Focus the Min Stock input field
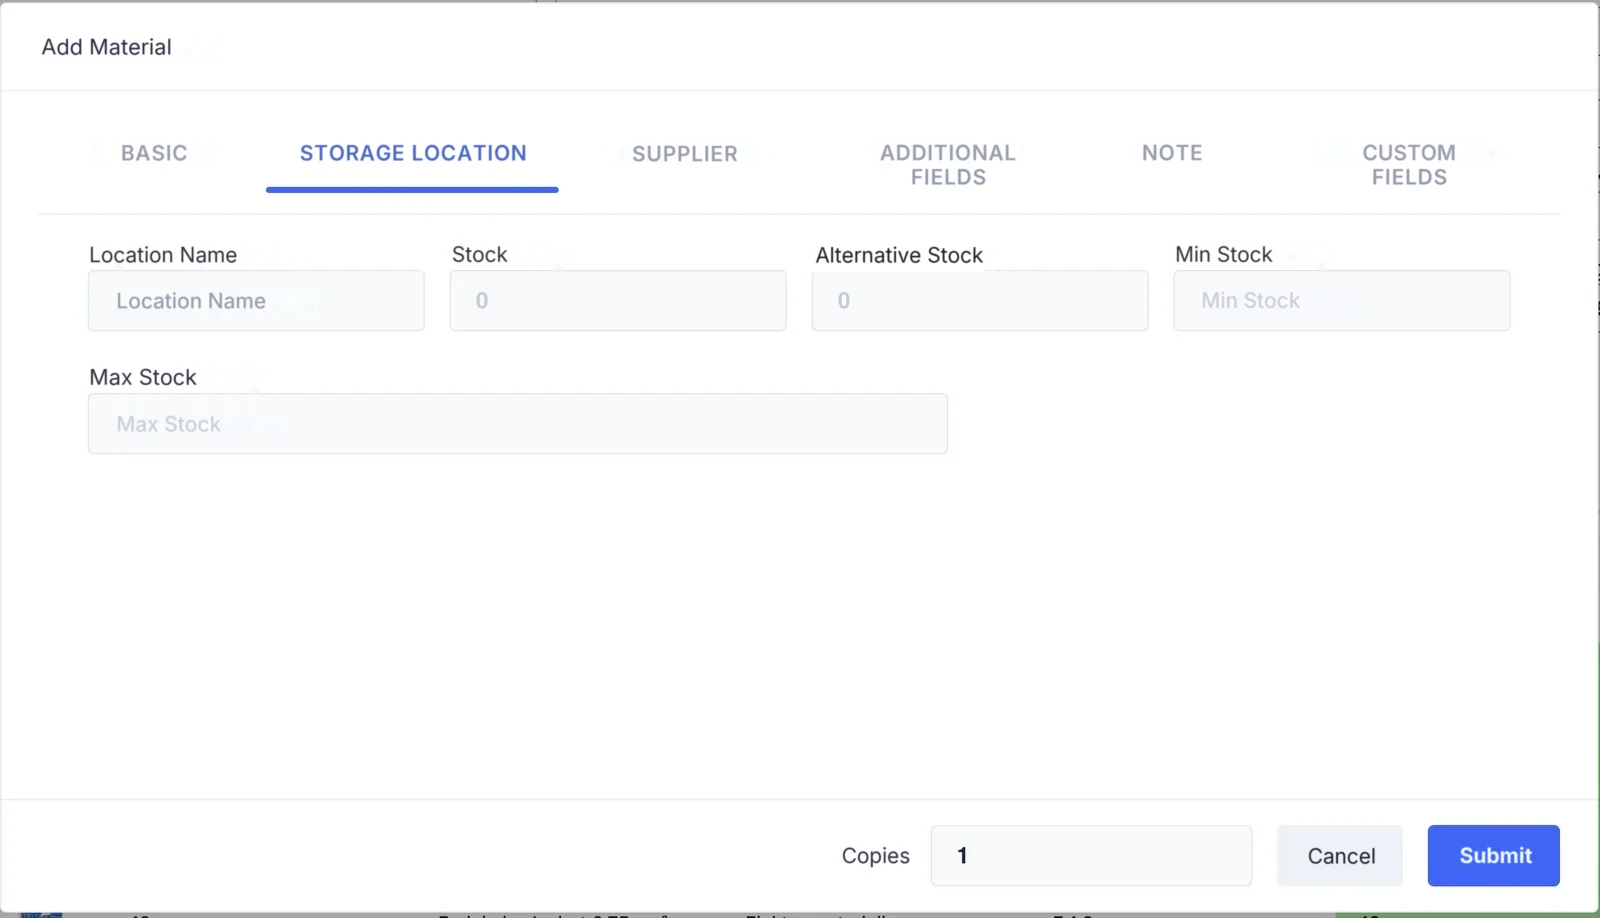This screenshot has height=918, width=1600. pos(1342,301)
